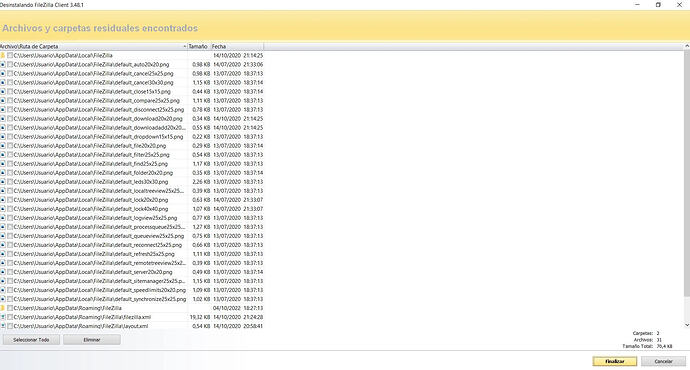
Task: Click file icon of default_dropdown15x15.png
Action: (3, 137)
